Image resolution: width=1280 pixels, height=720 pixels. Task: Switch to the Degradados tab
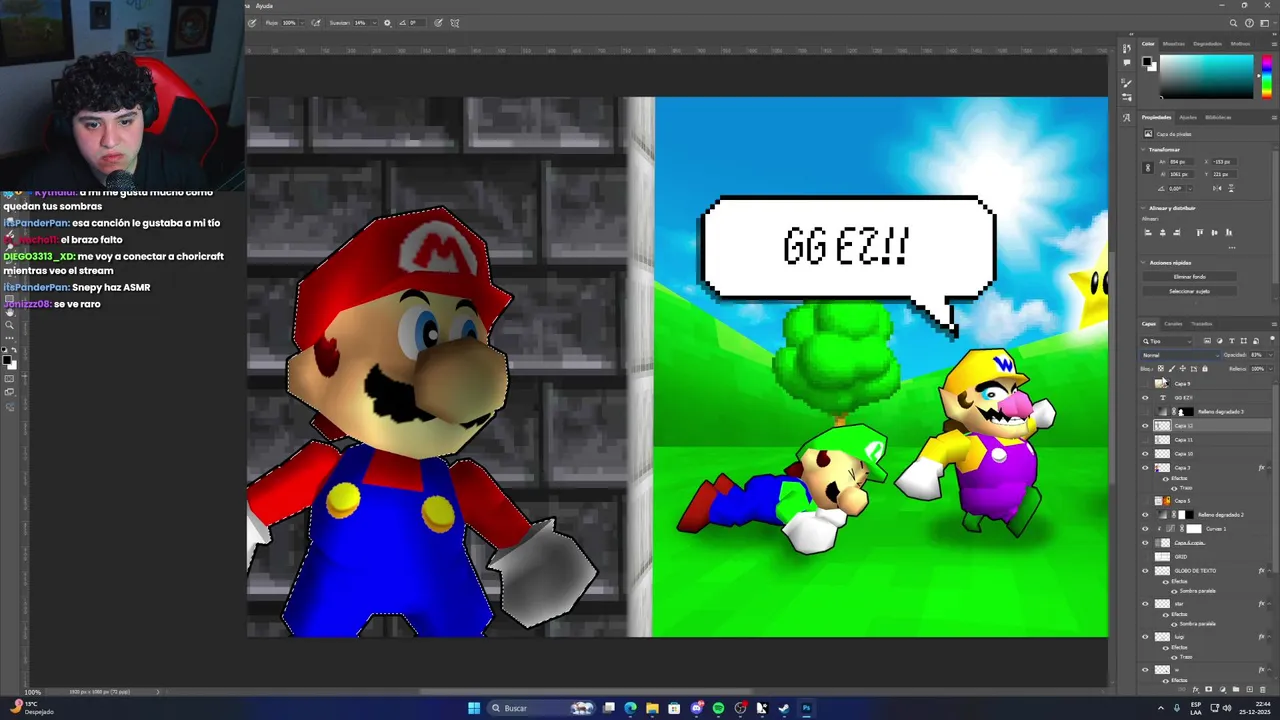(x=1207, y=43)
